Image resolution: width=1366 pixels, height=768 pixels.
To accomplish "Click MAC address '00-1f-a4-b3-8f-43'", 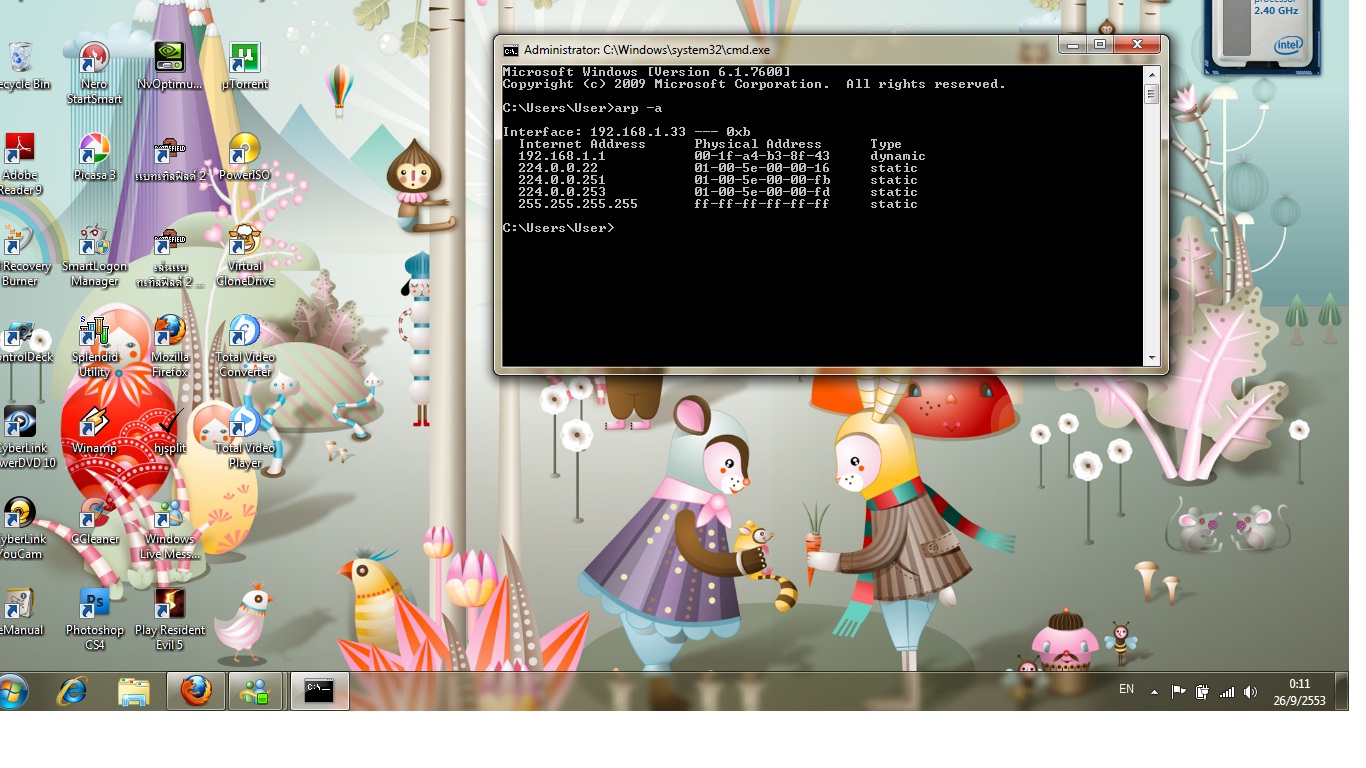I will point(762,156).
